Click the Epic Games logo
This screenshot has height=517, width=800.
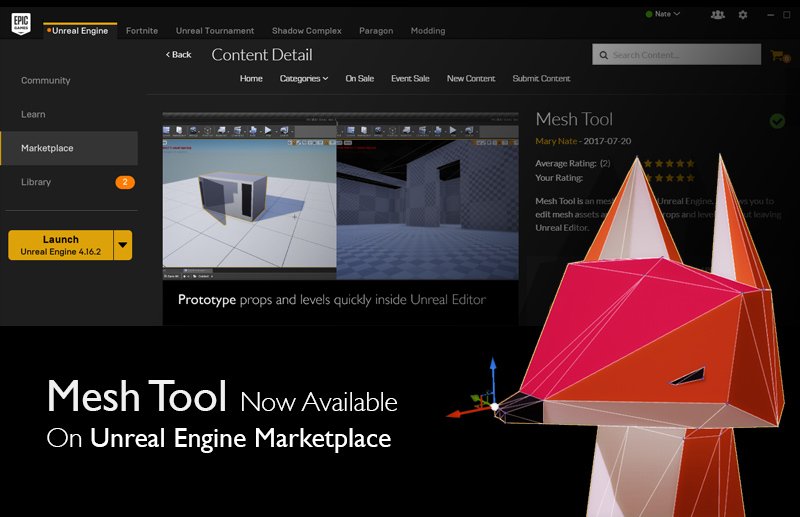tap(21, 23)
